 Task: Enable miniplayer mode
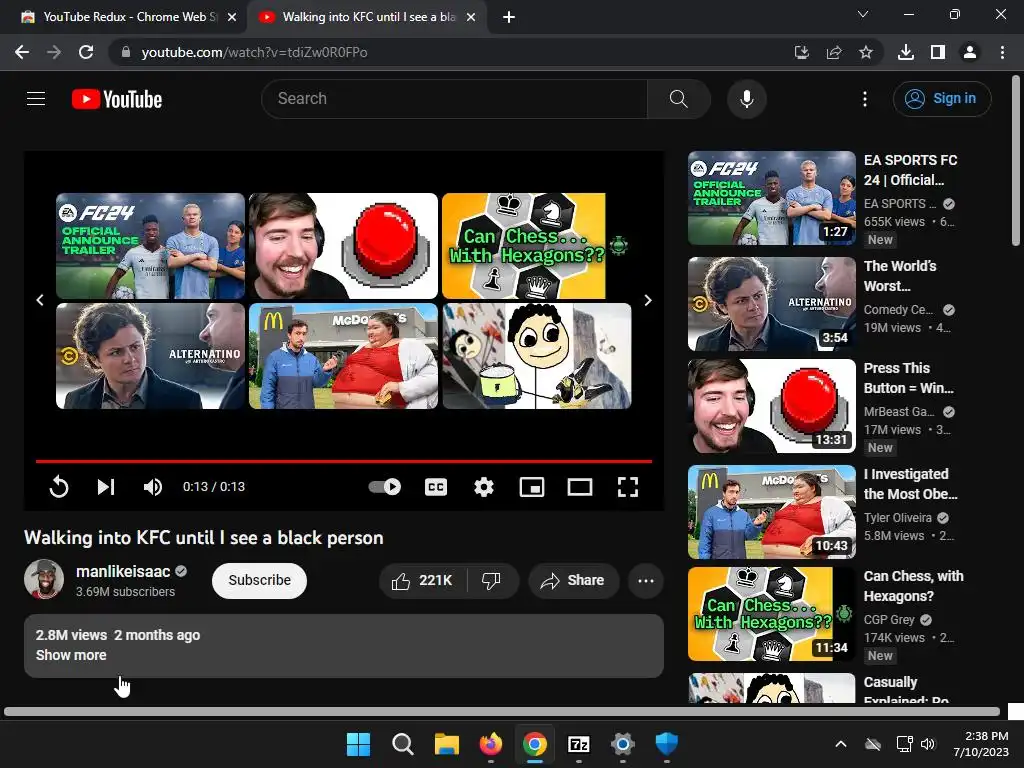[532, 487]
